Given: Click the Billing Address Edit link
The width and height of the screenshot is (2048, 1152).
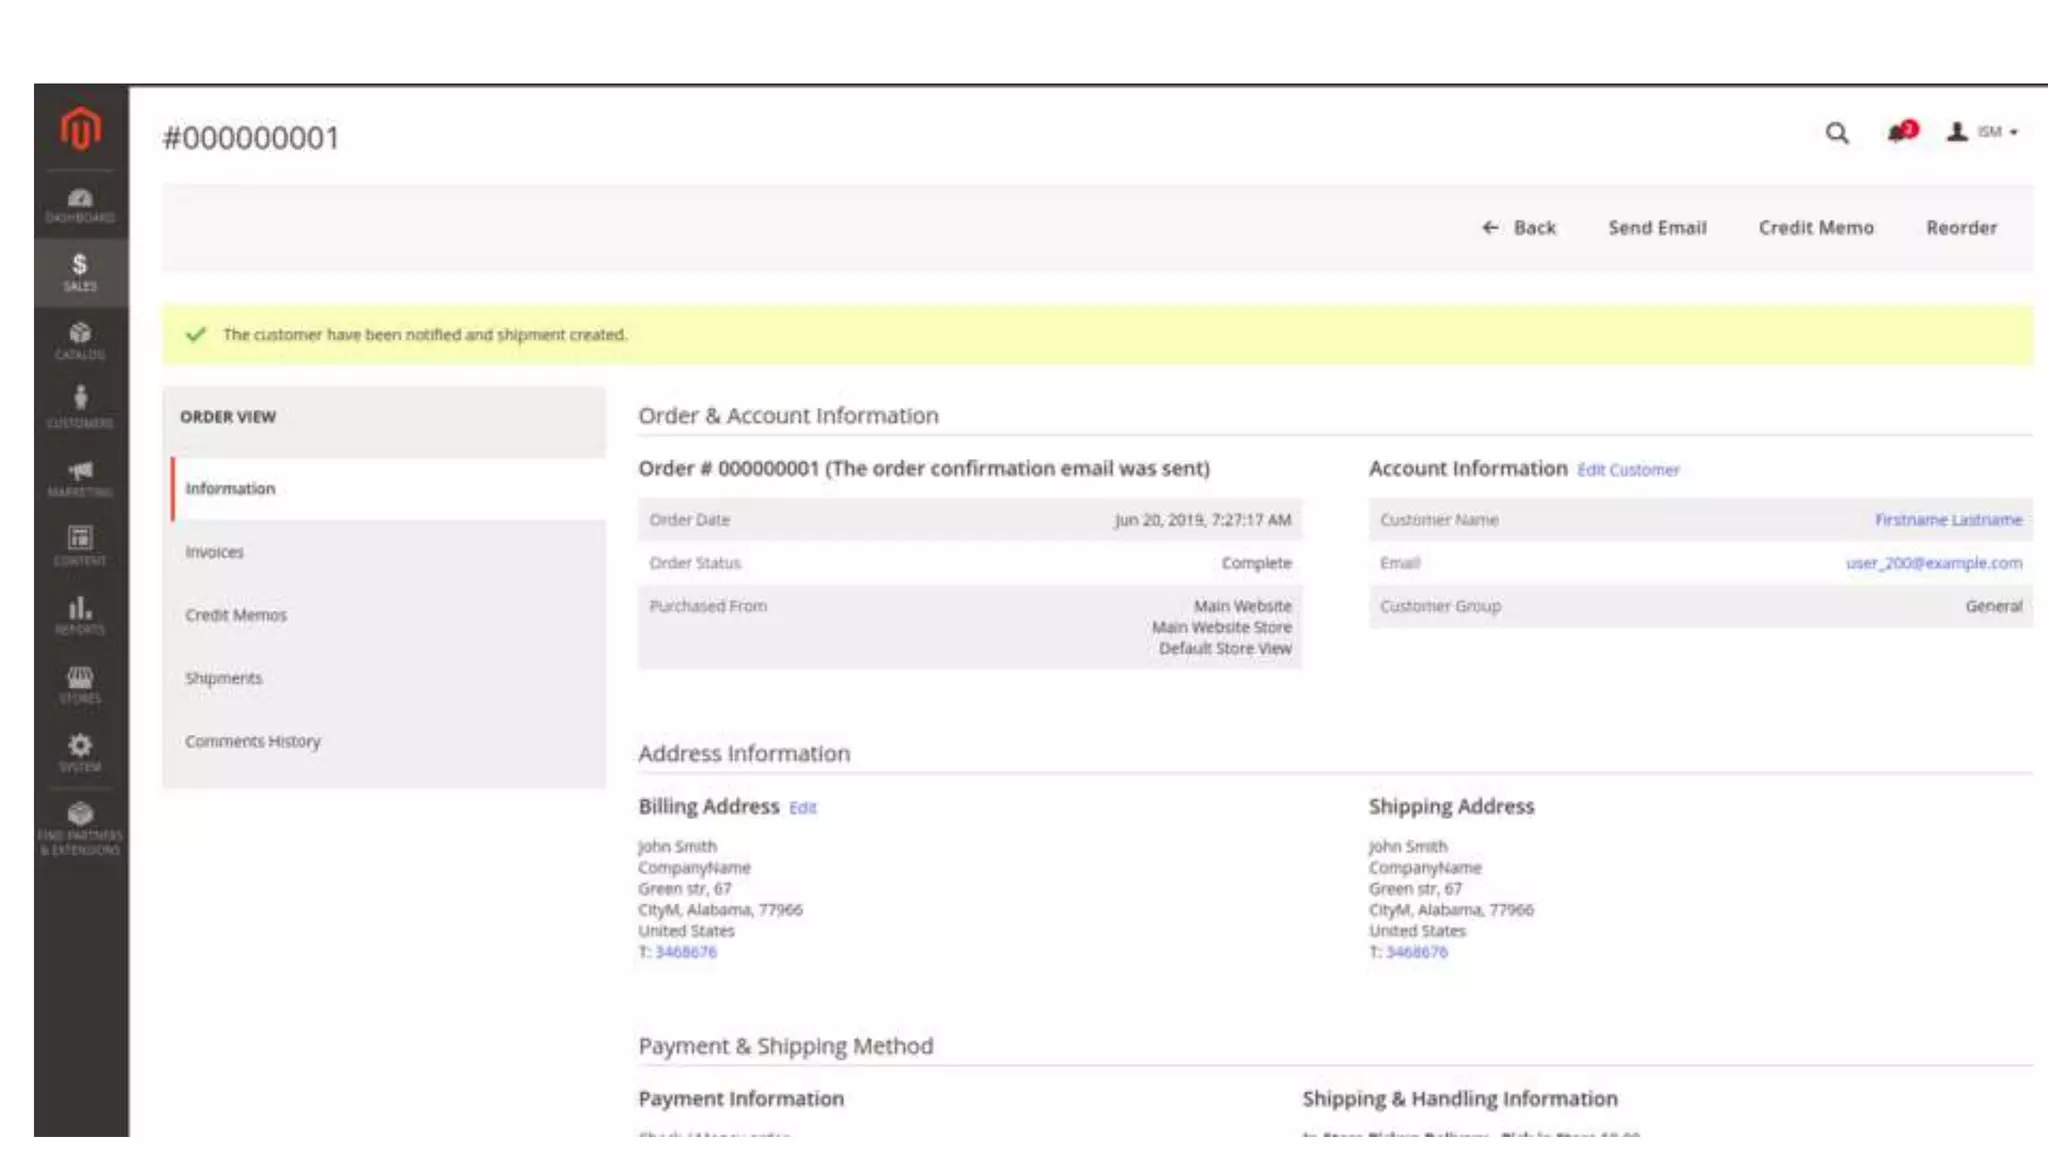Looking at the screenshot, I should pyautogui.click(x=802, y=808).
